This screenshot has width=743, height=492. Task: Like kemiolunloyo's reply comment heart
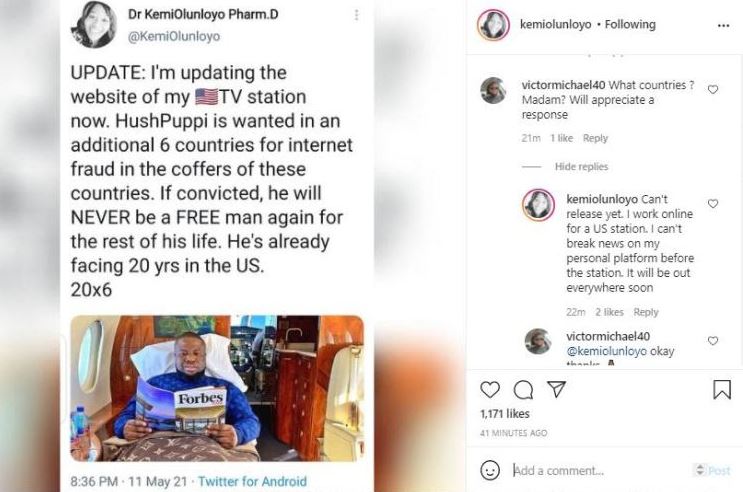pos(713,203)
